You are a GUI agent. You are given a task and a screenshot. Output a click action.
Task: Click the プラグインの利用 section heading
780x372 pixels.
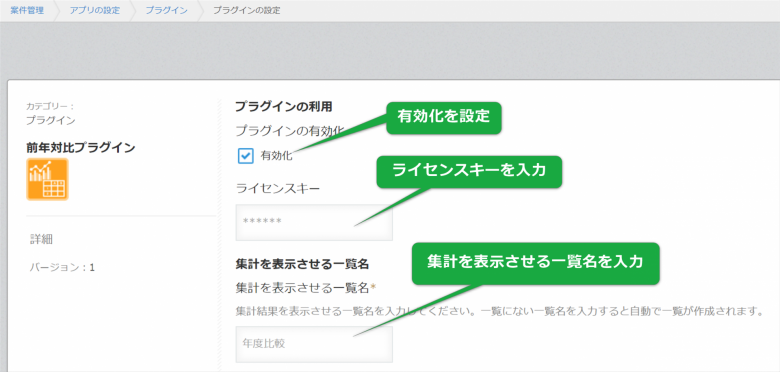pos(284,106)
